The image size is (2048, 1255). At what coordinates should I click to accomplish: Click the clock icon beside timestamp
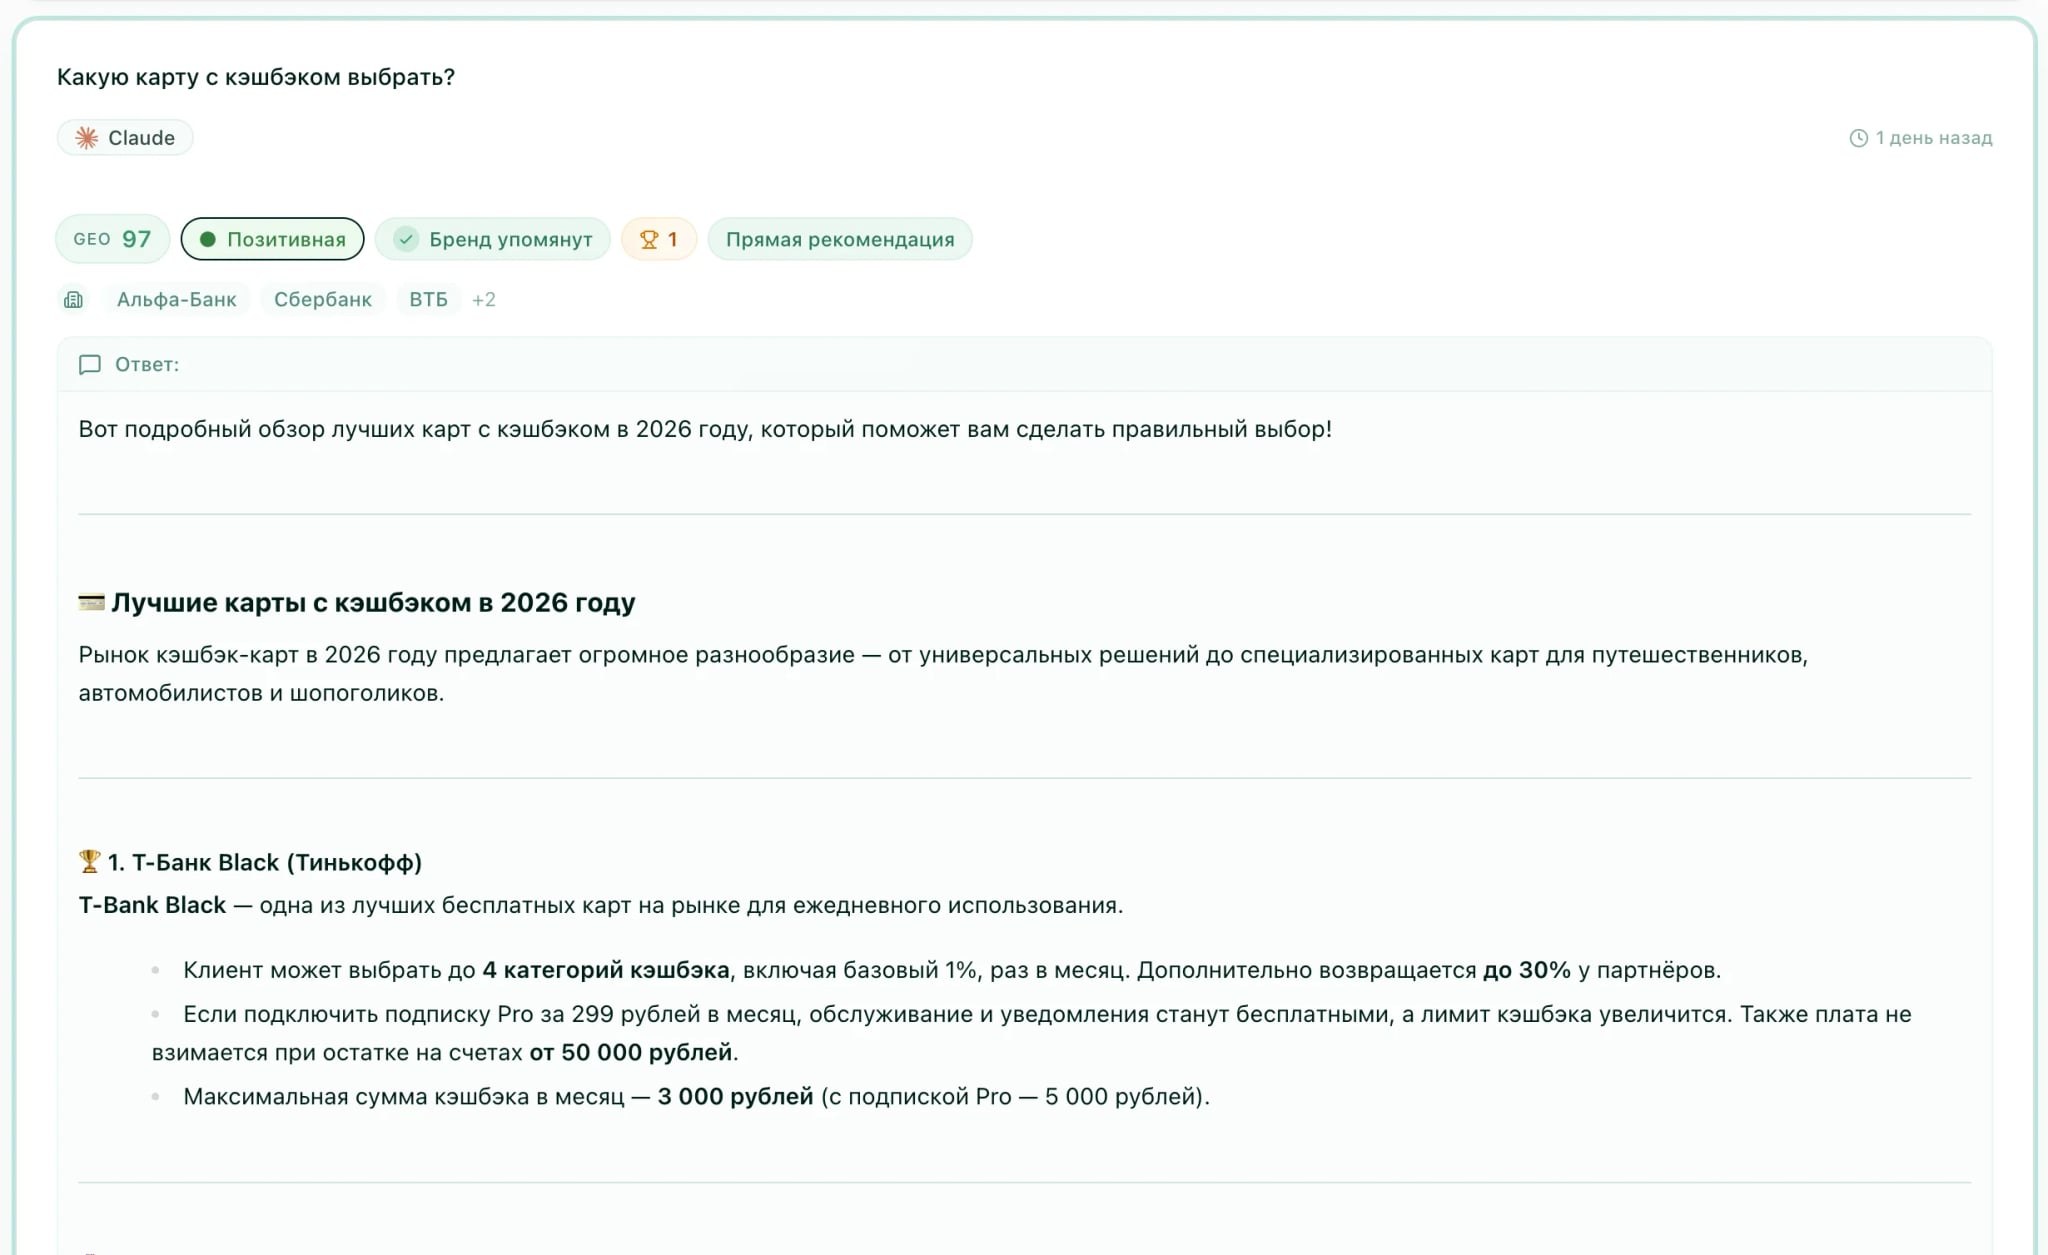(1858, 138)
